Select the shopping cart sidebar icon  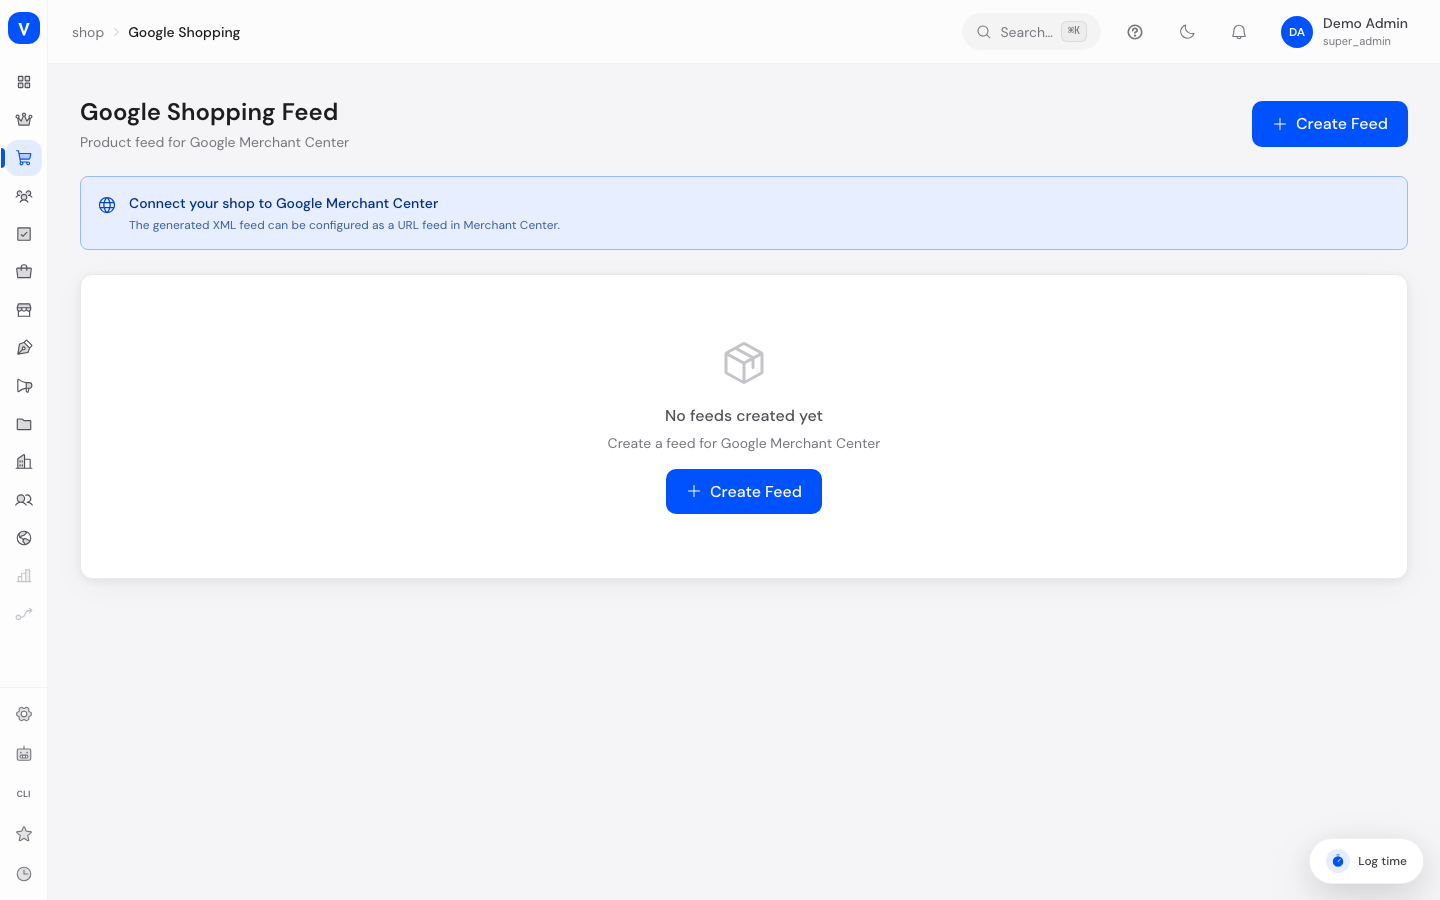tap(24, 158)
